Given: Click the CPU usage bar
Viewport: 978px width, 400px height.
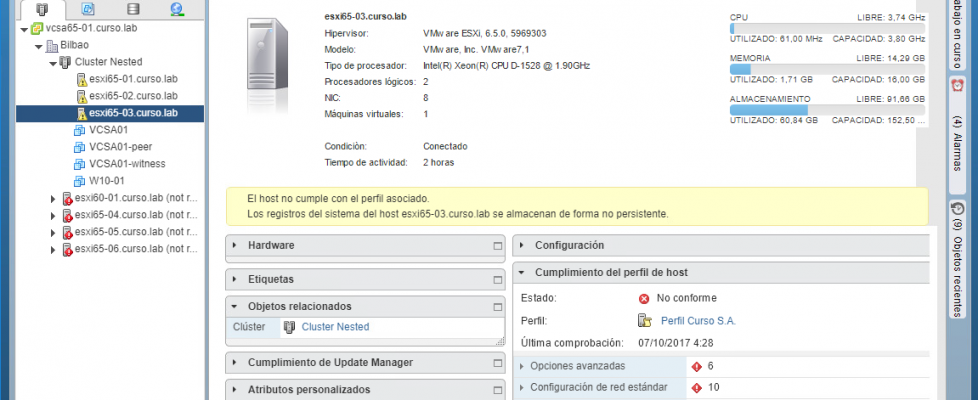Looking at the screenshot, I should (x=827, y=28).
